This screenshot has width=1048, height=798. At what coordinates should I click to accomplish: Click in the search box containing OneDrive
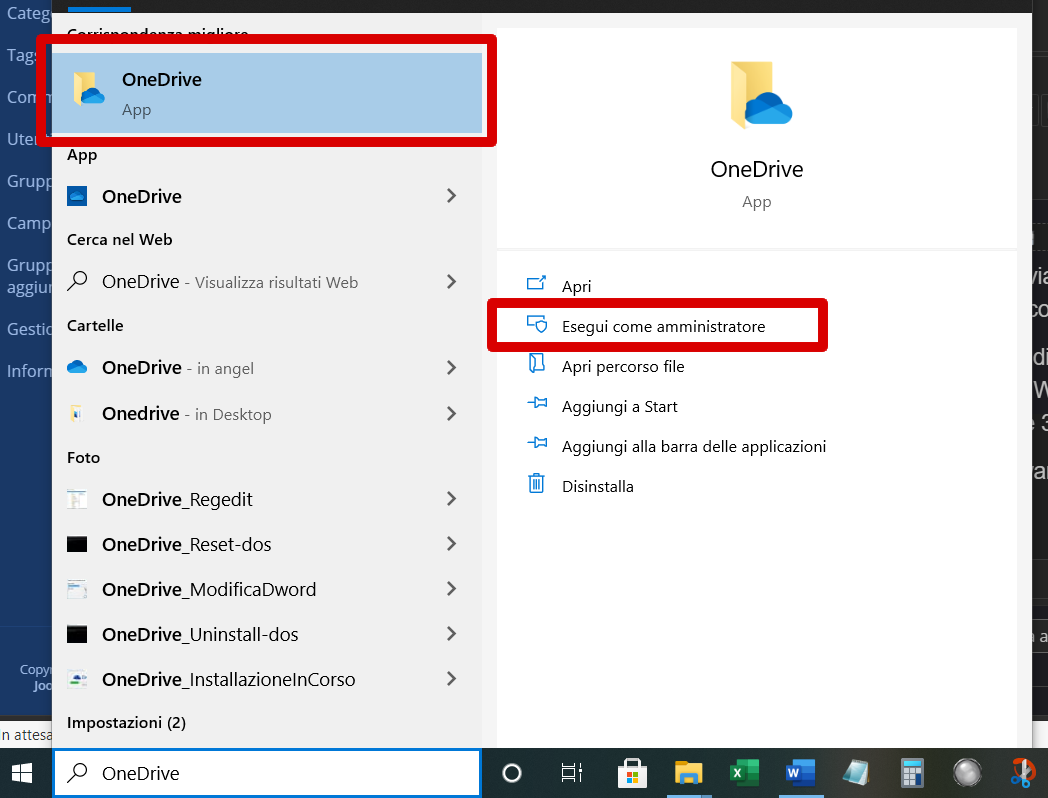(267, 773)
